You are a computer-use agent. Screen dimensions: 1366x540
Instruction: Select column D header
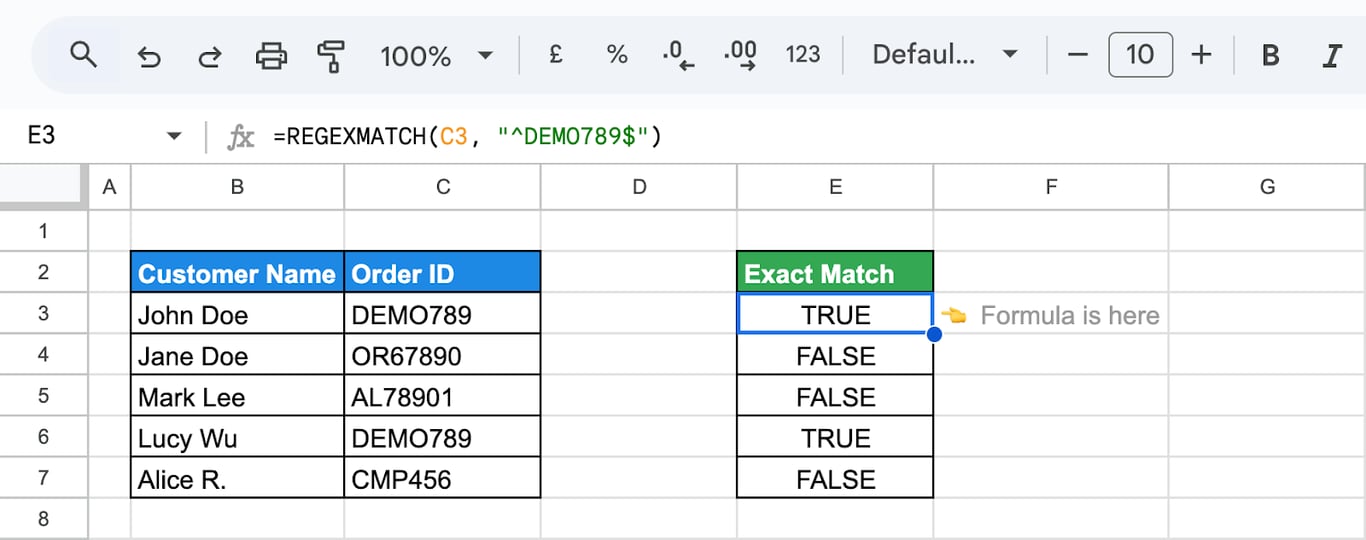[x=639, y=186]
